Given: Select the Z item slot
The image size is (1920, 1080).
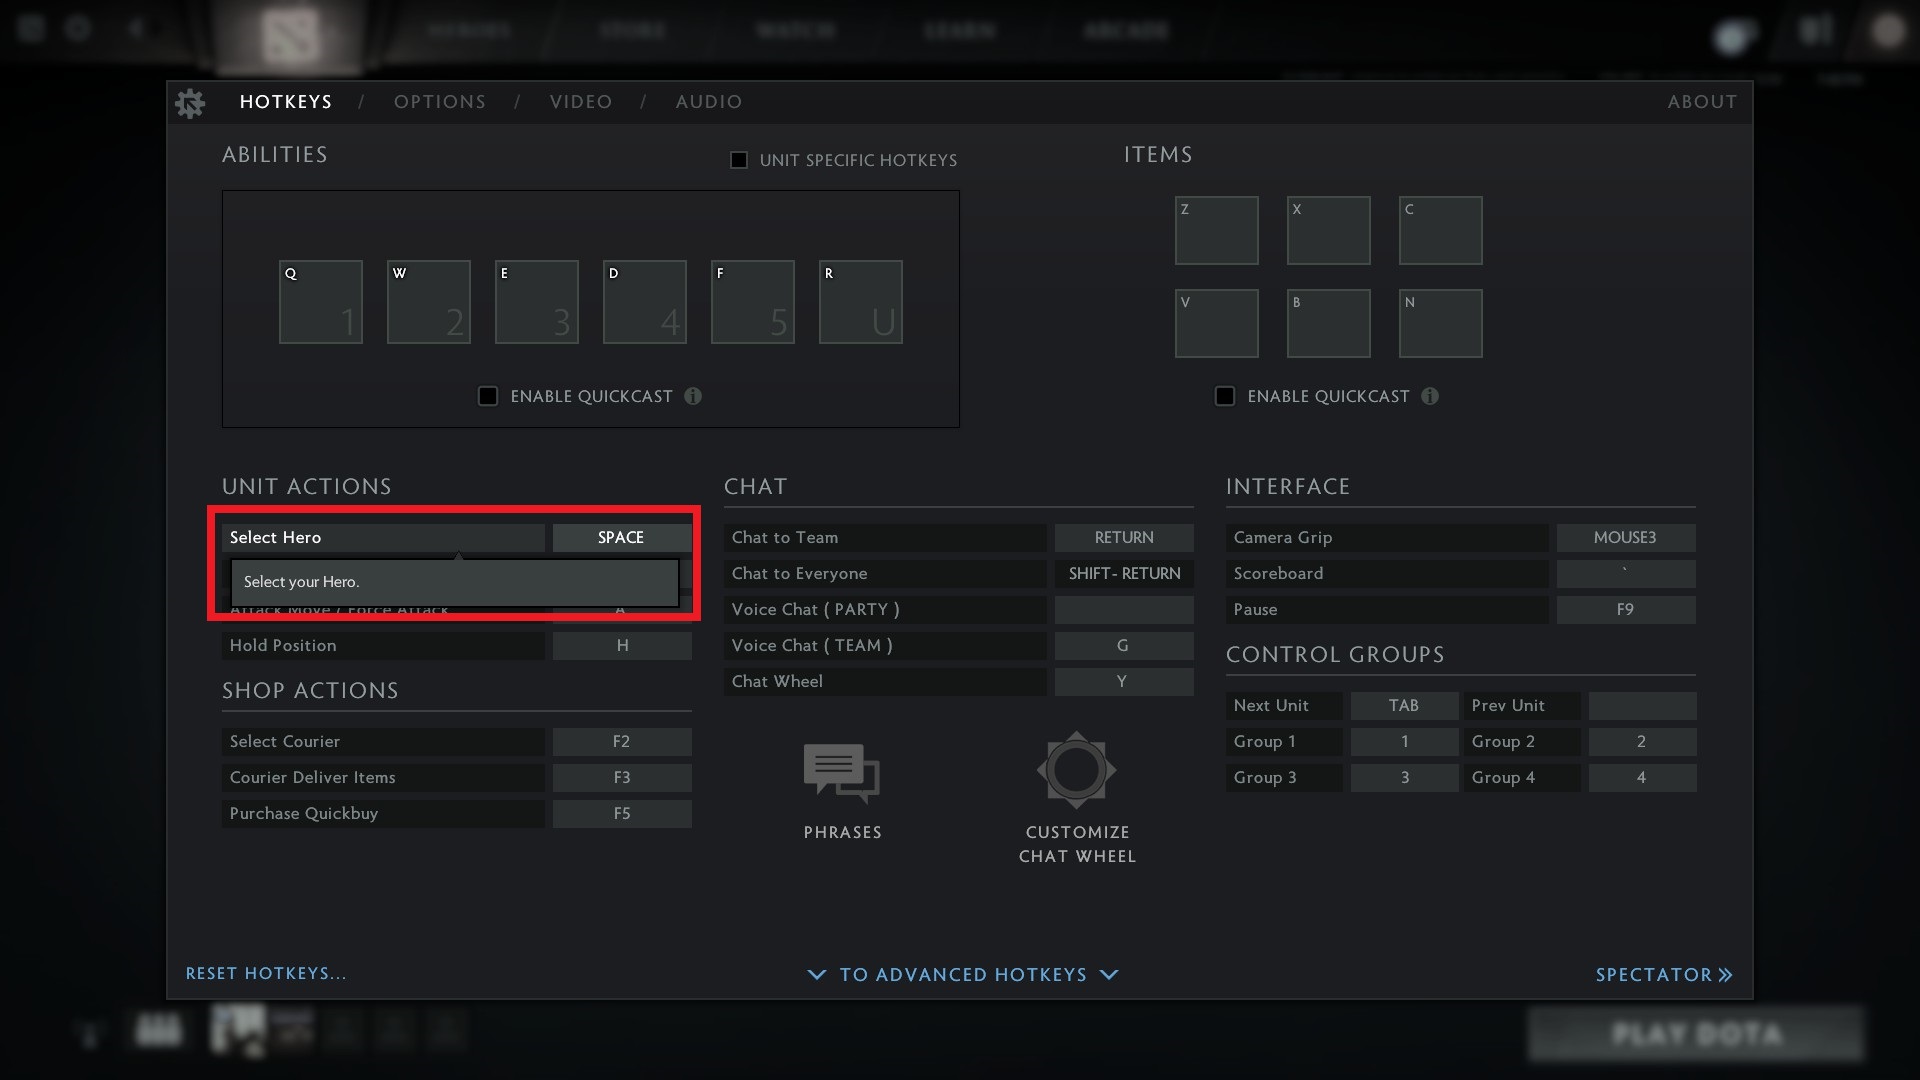Looking at the screenshot, I should point(1216,230).
